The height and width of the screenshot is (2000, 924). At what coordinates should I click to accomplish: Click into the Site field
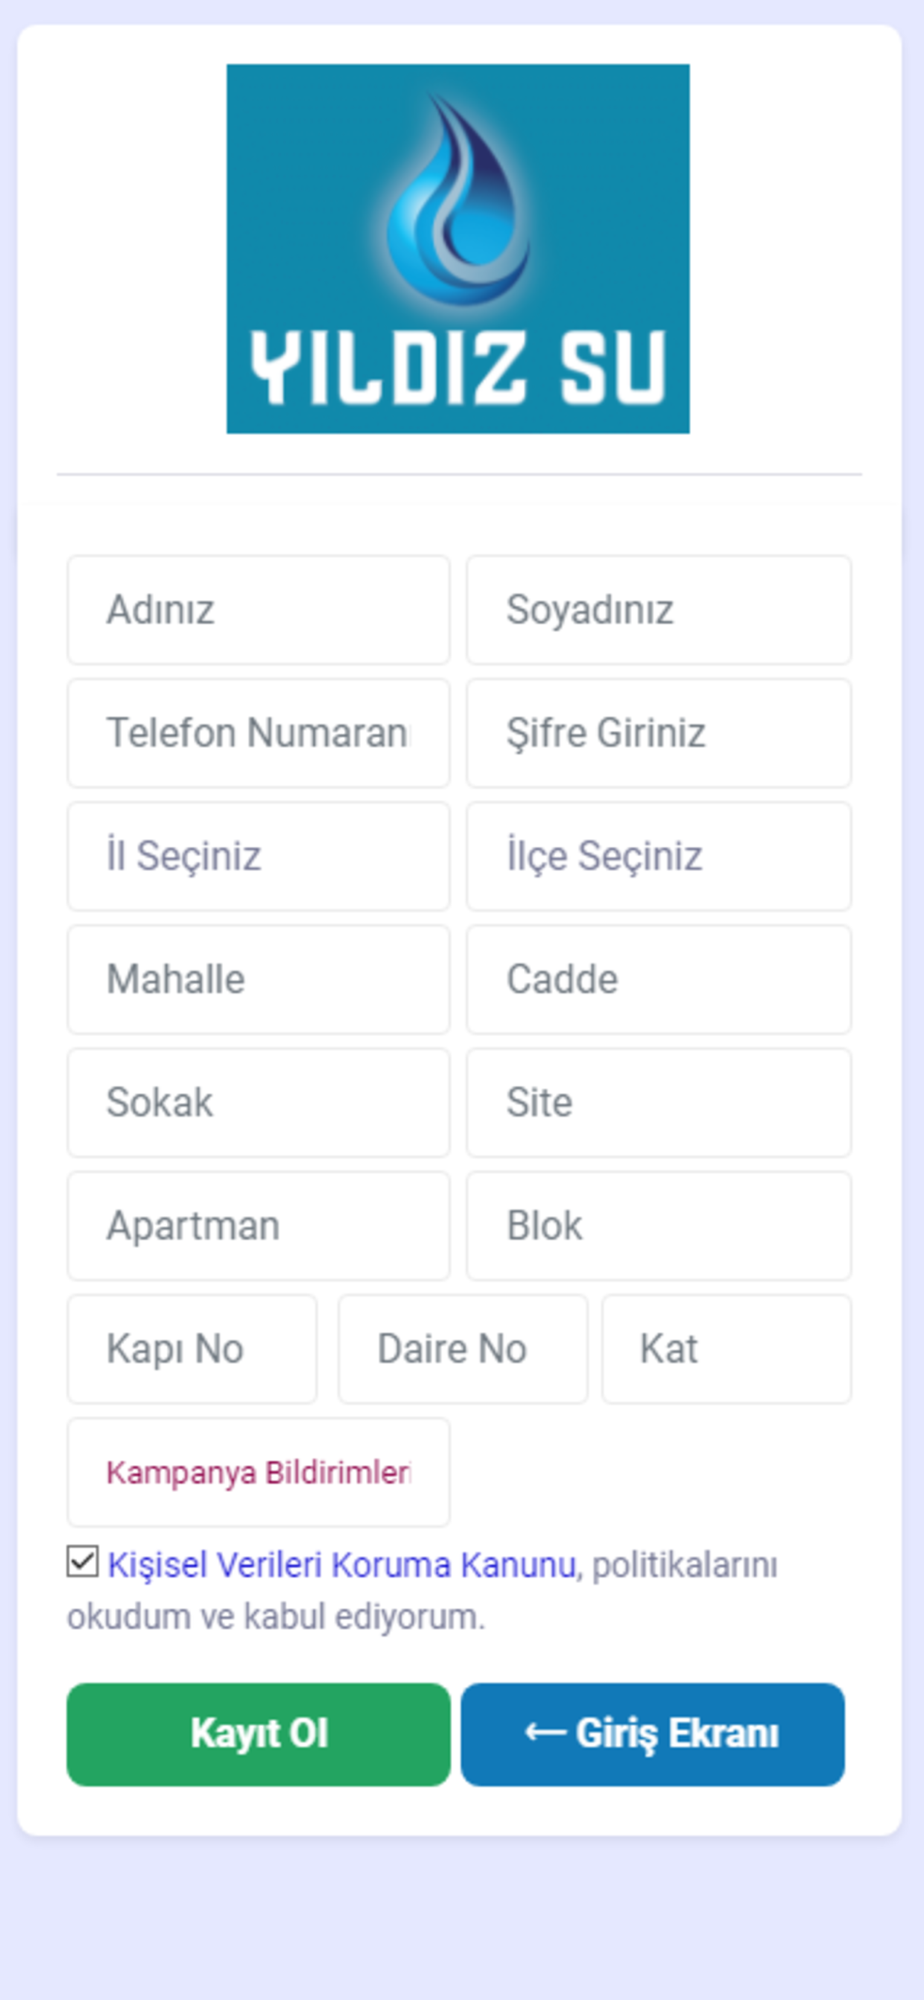click(659, 1102)
